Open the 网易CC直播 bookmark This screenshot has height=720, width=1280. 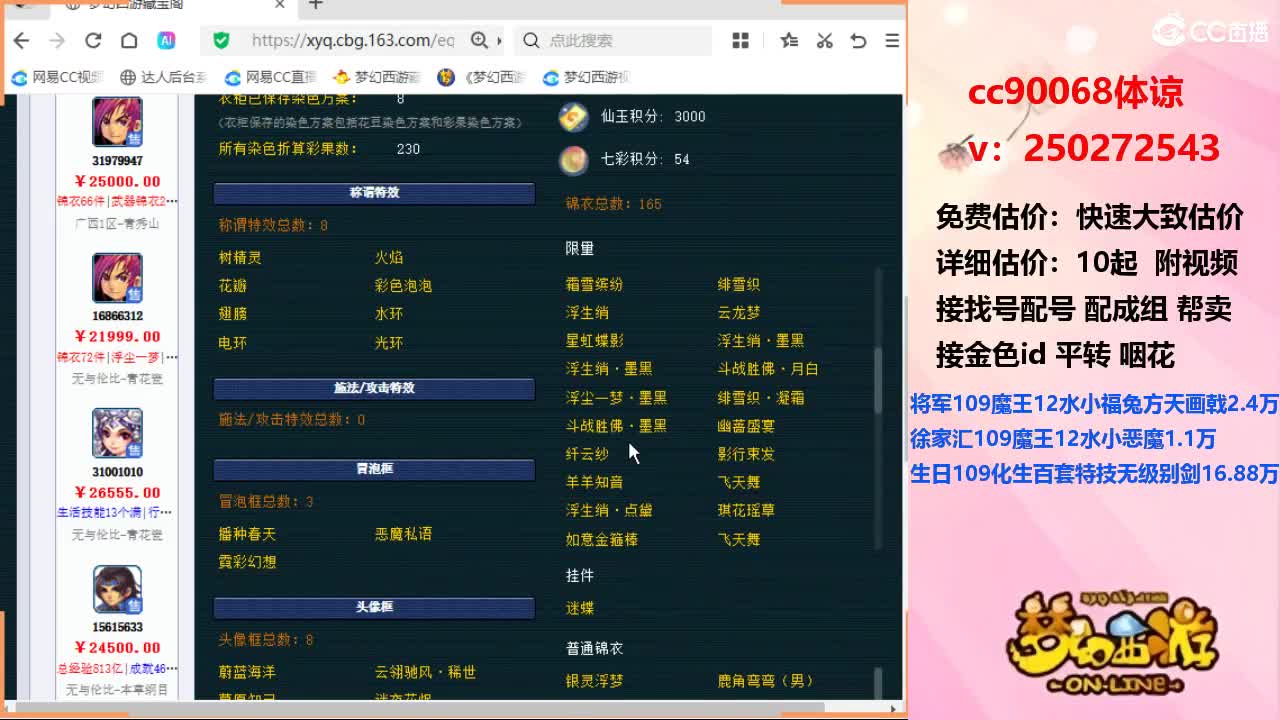pos(270,77)
